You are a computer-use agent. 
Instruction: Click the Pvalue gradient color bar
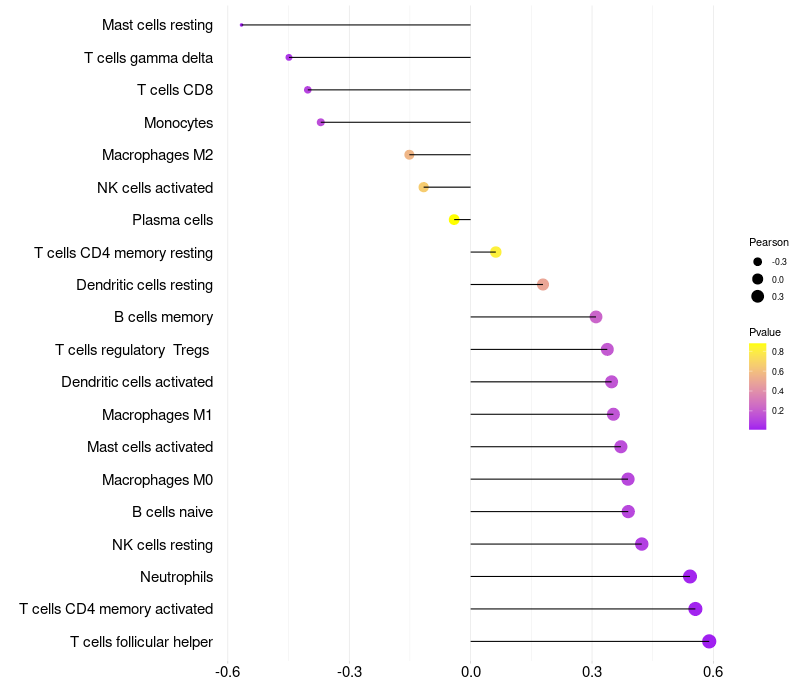tap(758, 386)
